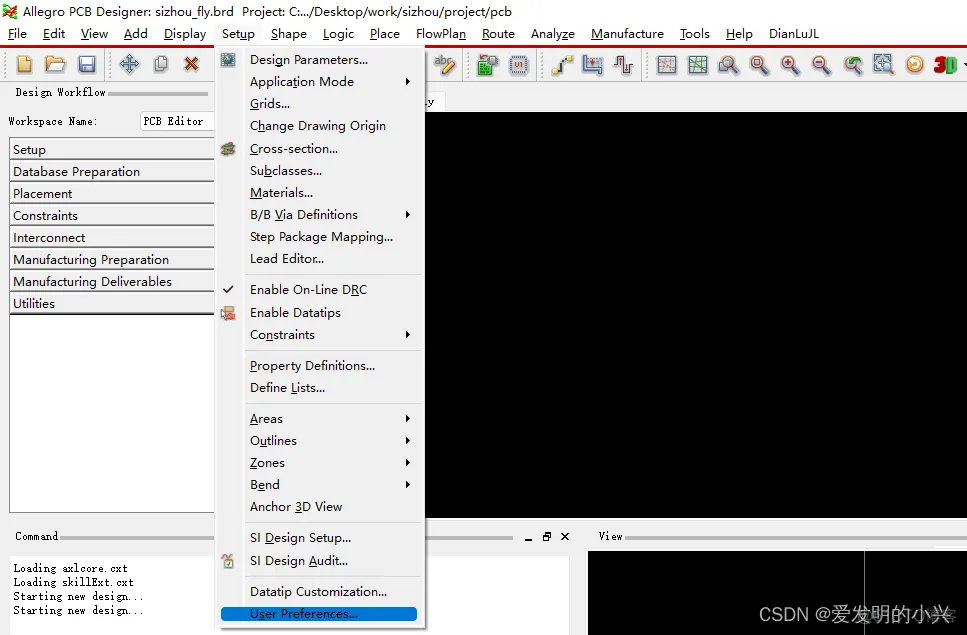Expand the Database Preparation workflow section
This screenshot has height=635, width=967.
(112, 171)
